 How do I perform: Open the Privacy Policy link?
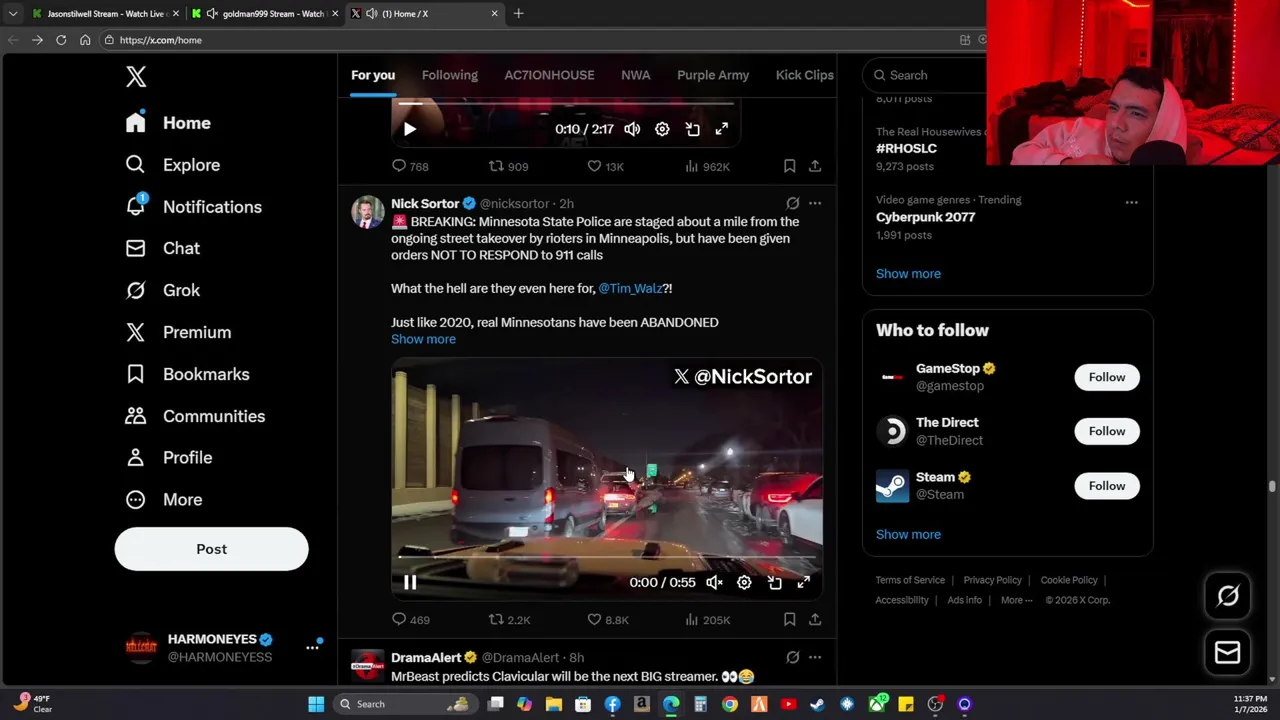point(992,580)
